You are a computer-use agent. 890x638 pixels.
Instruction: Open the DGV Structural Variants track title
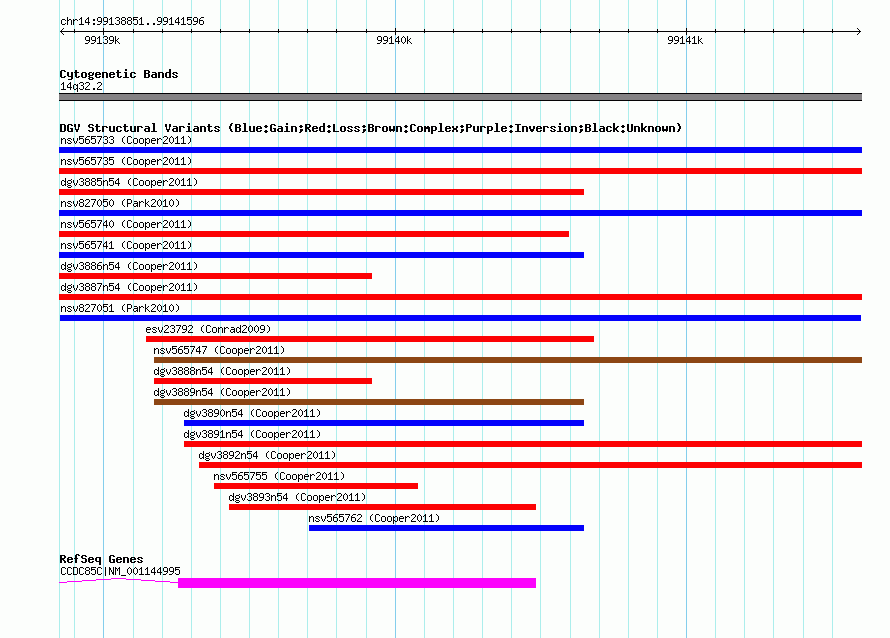[371, 128]
